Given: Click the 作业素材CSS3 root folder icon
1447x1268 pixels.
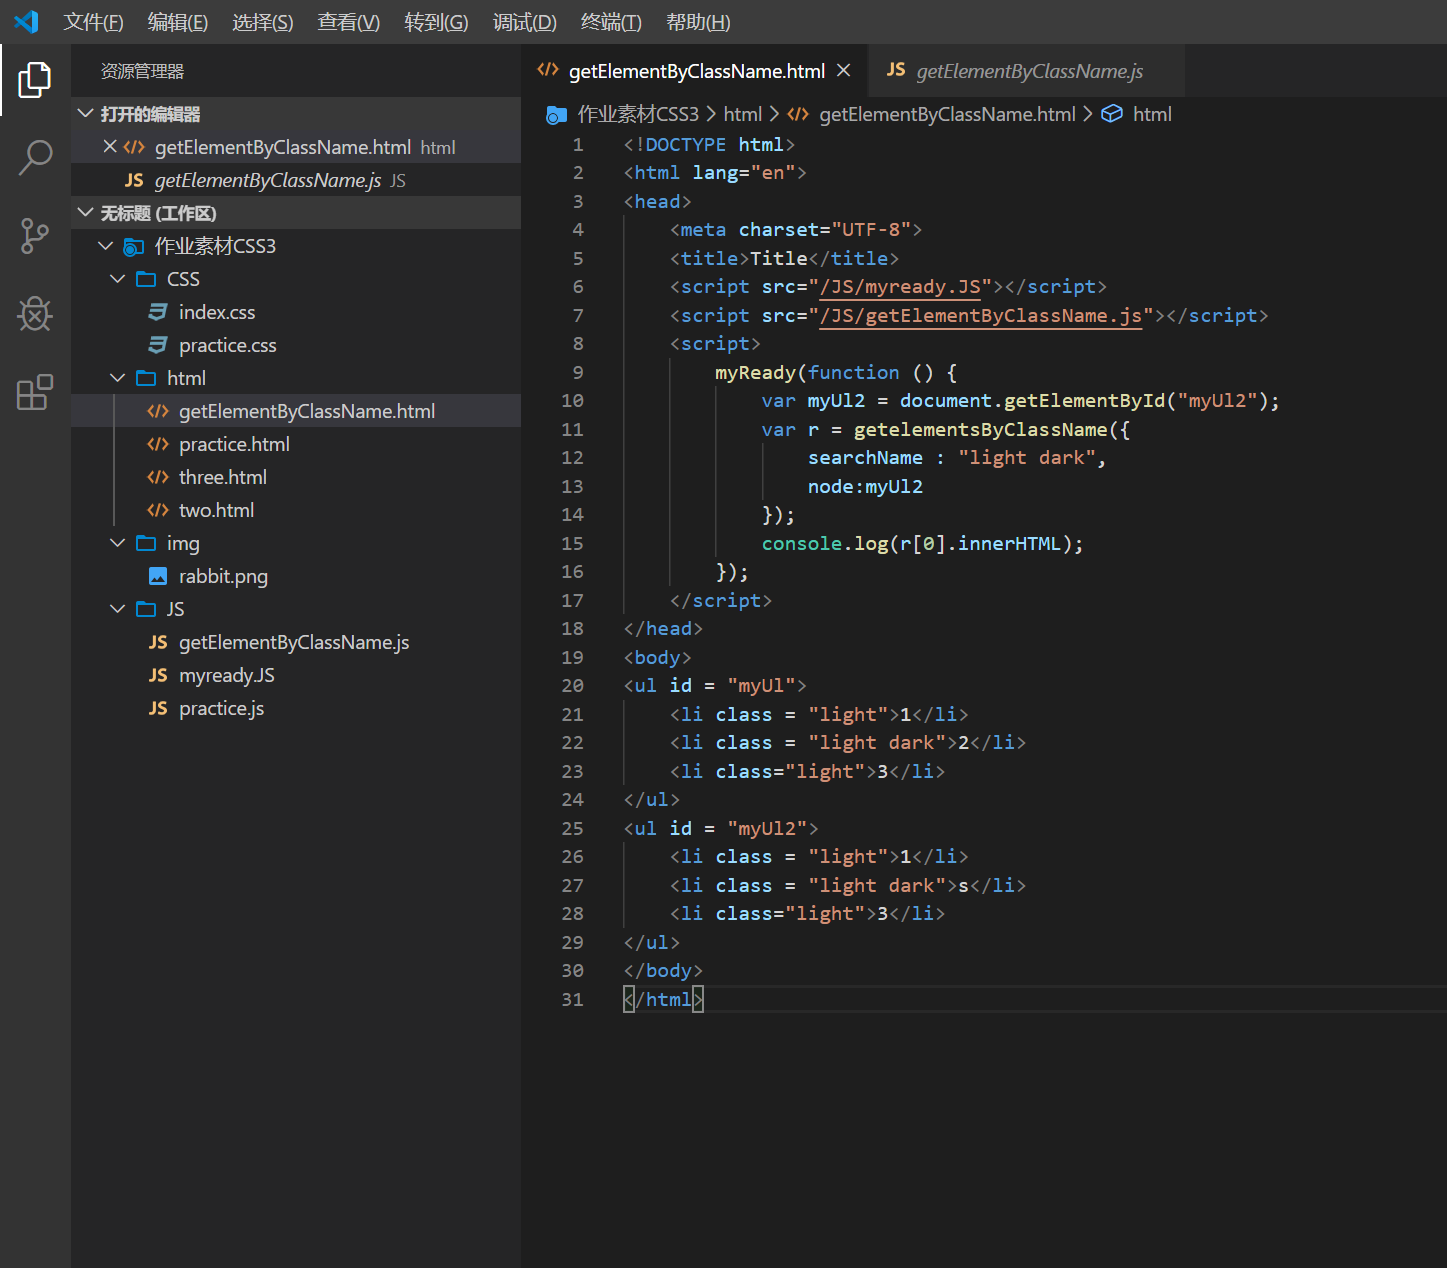Looking at the screenshot, I should pos(133,246).
